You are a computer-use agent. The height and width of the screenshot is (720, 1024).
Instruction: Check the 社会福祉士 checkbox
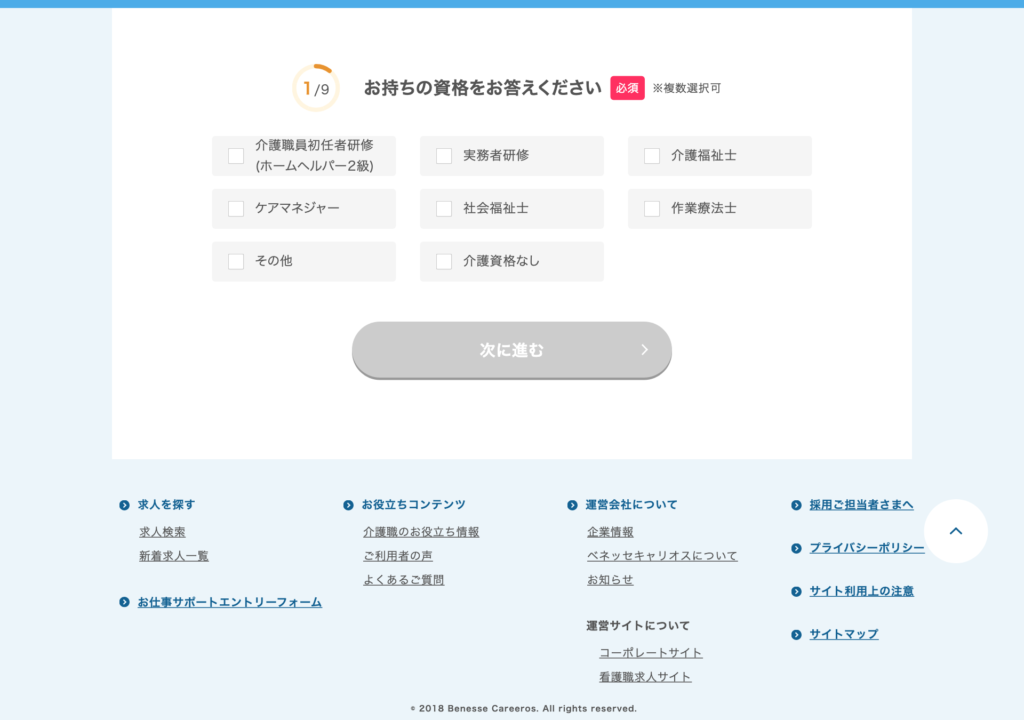pyautogui.click(x=444, y=208)
